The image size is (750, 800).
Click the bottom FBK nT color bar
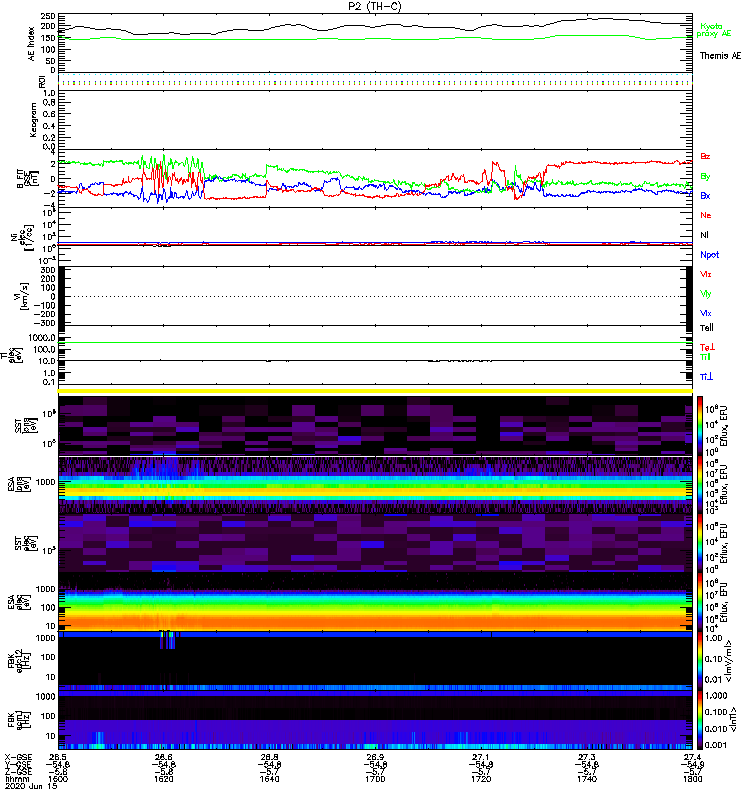[700, 720]
